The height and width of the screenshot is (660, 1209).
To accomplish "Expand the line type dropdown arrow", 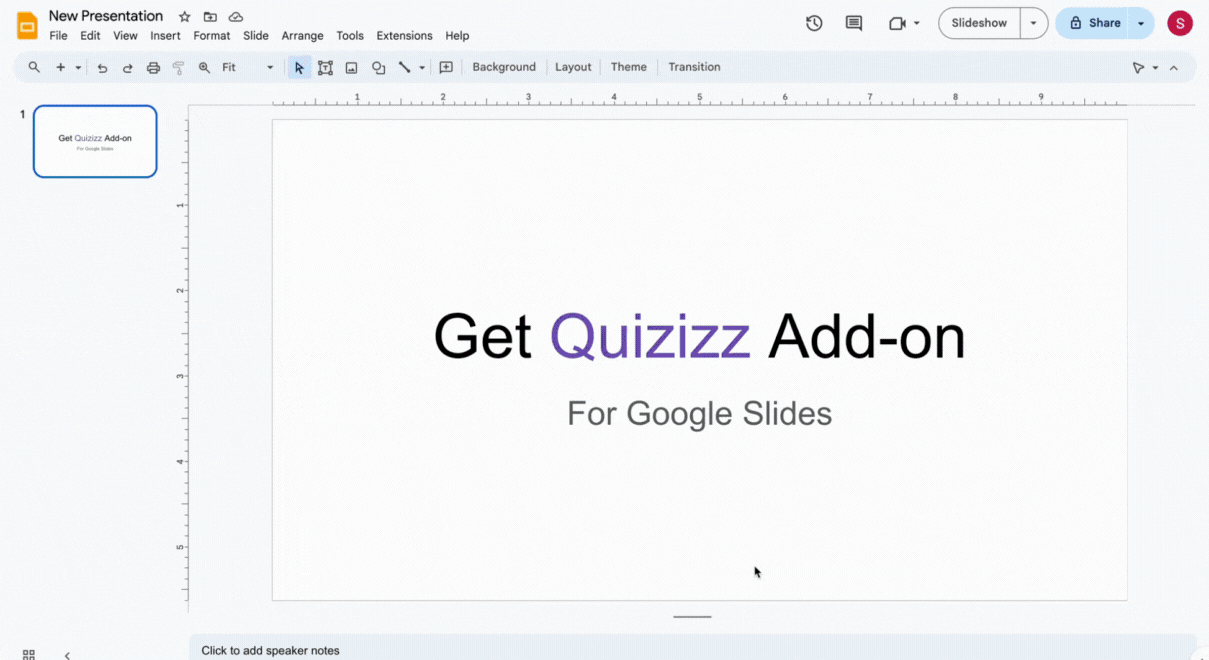I will pos(422,68).
